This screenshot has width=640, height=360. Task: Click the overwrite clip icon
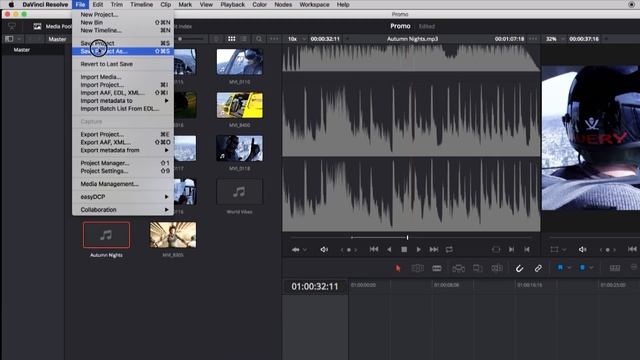click(477, 268)
